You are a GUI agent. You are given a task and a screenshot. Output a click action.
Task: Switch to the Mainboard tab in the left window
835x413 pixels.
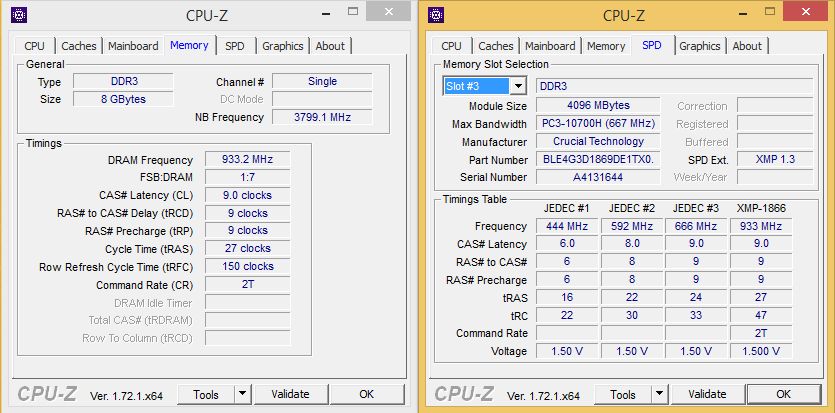133,46
